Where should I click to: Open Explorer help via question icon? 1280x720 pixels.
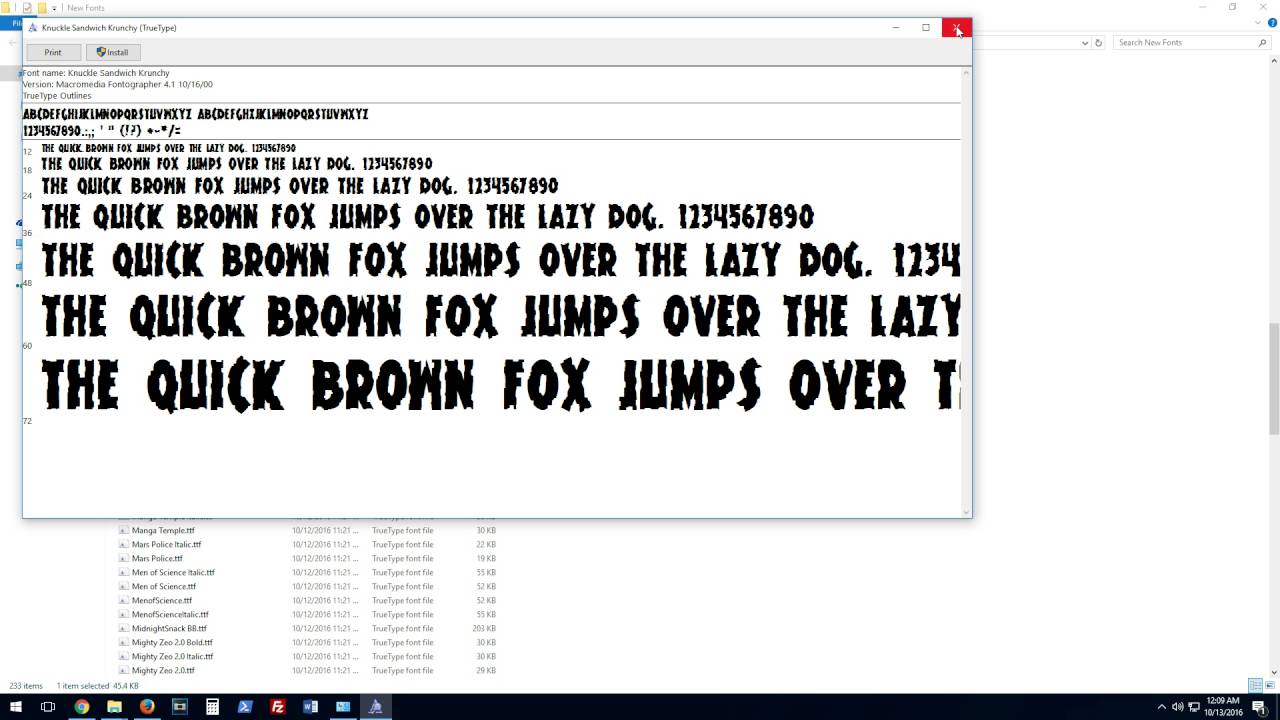[x=1270, y=23]
